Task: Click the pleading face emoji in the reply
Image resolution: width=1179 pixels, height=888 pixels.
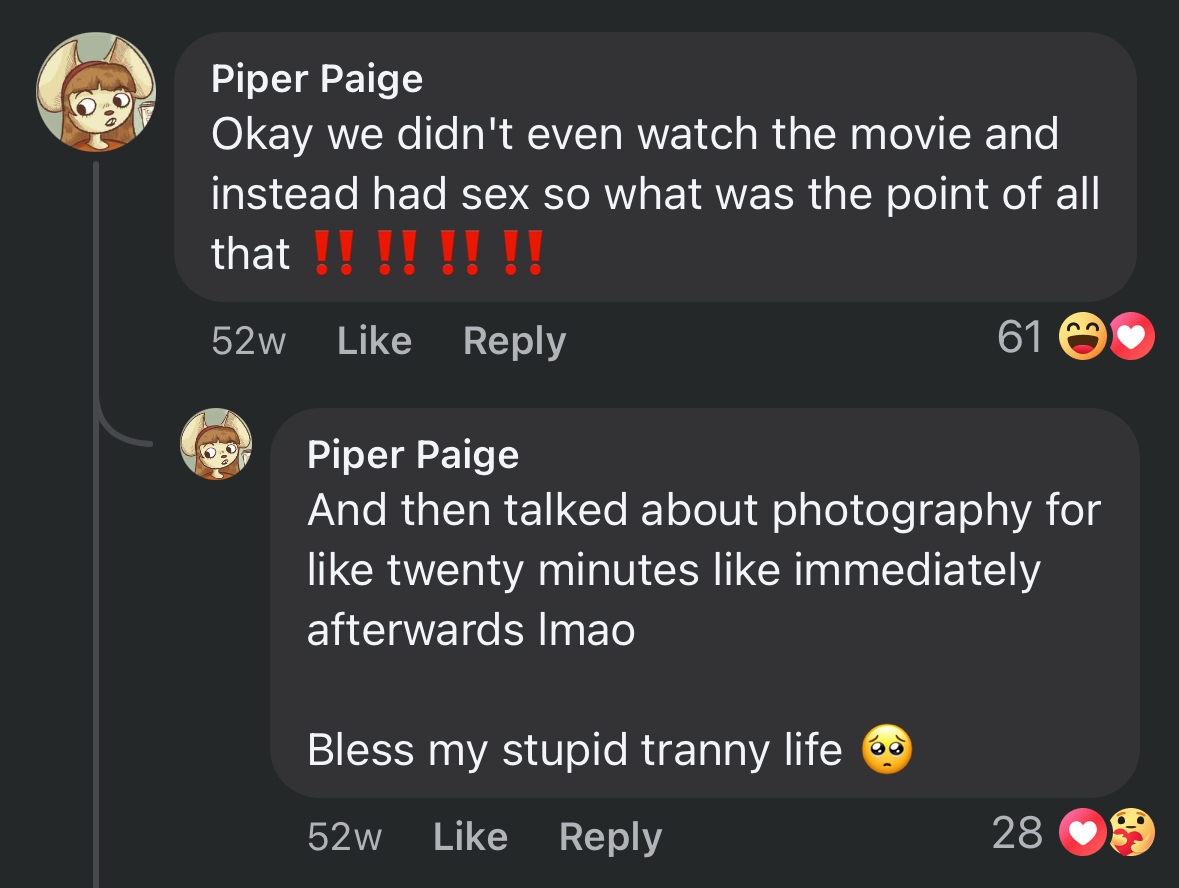Action: point(887,750)
